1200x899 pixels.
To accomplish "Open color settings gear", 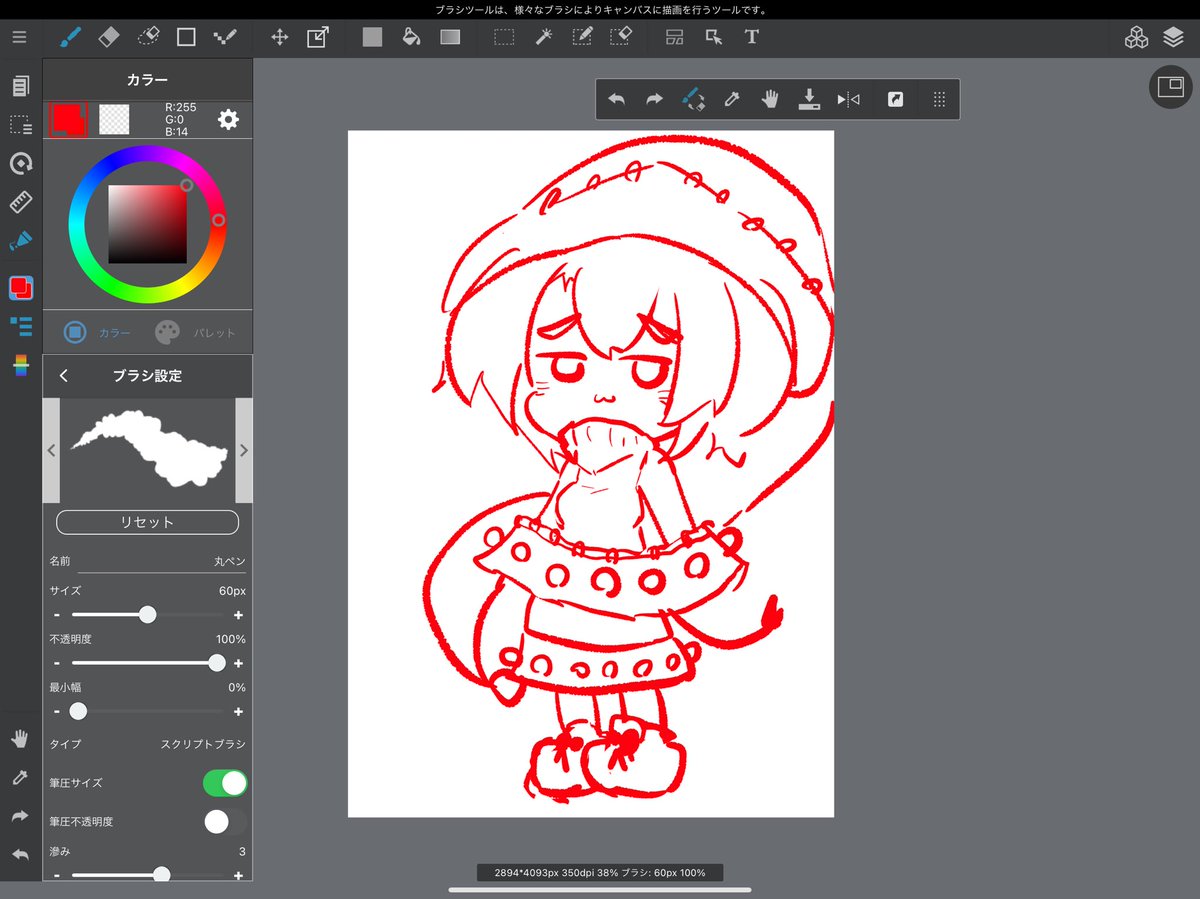I will tap(228, 120).
